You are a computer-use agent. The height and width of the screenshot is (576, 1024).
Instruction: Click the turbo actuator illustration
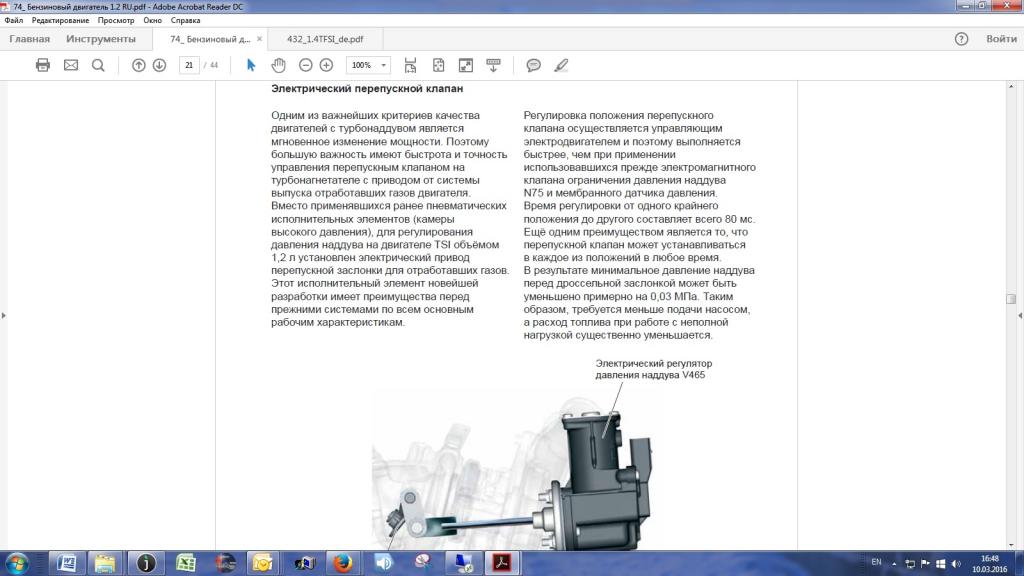[513, 470]
